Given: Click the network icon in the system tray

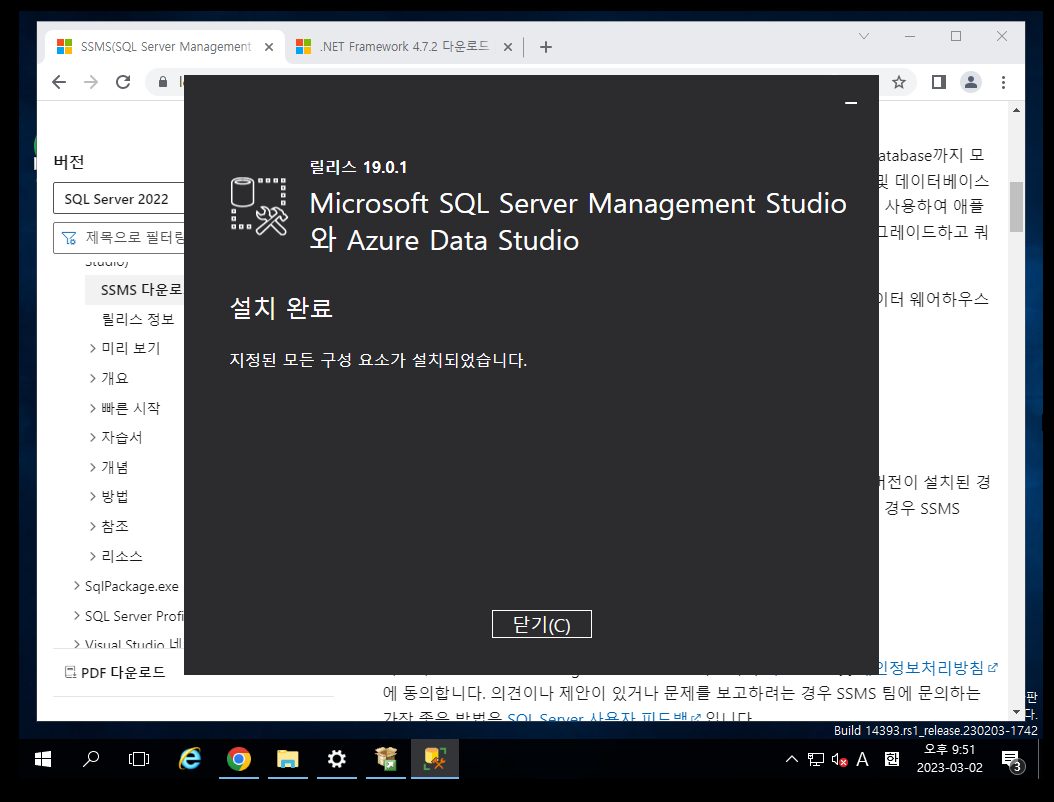Looking at the screenshot, I should point(815,760).
